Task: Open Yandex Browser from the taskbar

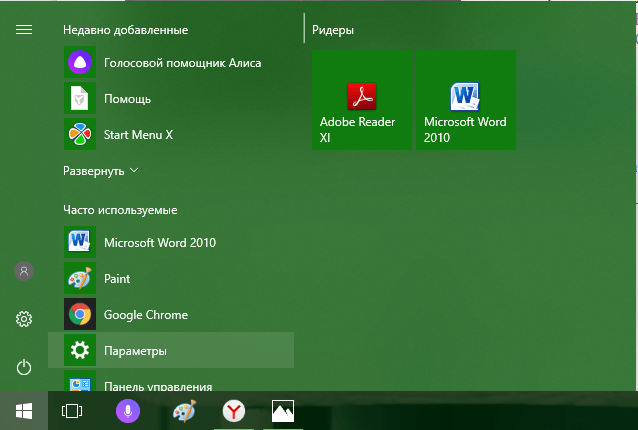Action: click(234, 411)
